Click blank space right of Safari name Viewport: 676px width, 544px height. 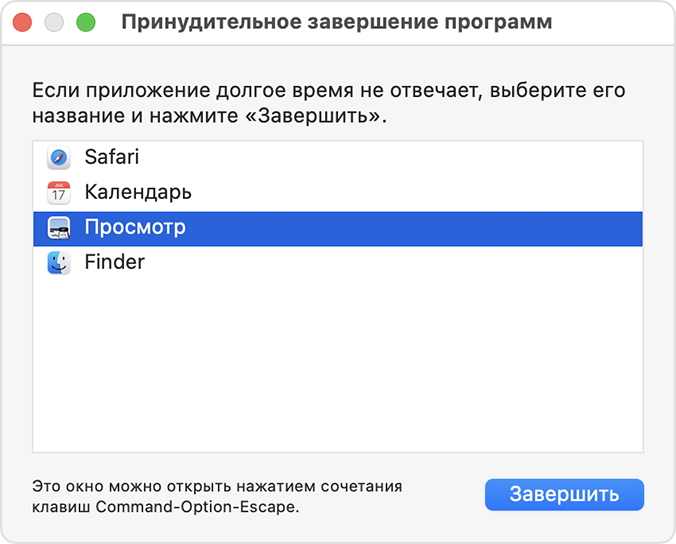point(400,158)
